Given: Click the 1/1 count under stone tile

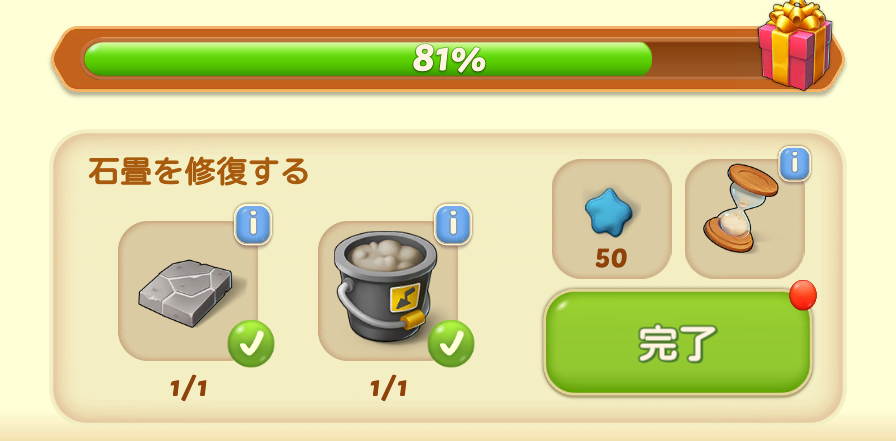Looking at the screenshot, I should [x=188, y=390].
